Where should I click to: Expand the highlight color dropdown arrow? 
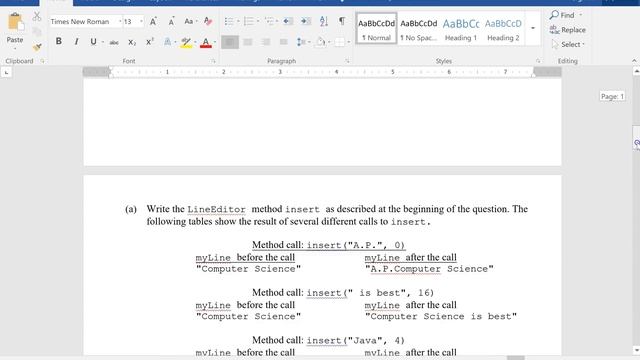click(x=196, y=42)
